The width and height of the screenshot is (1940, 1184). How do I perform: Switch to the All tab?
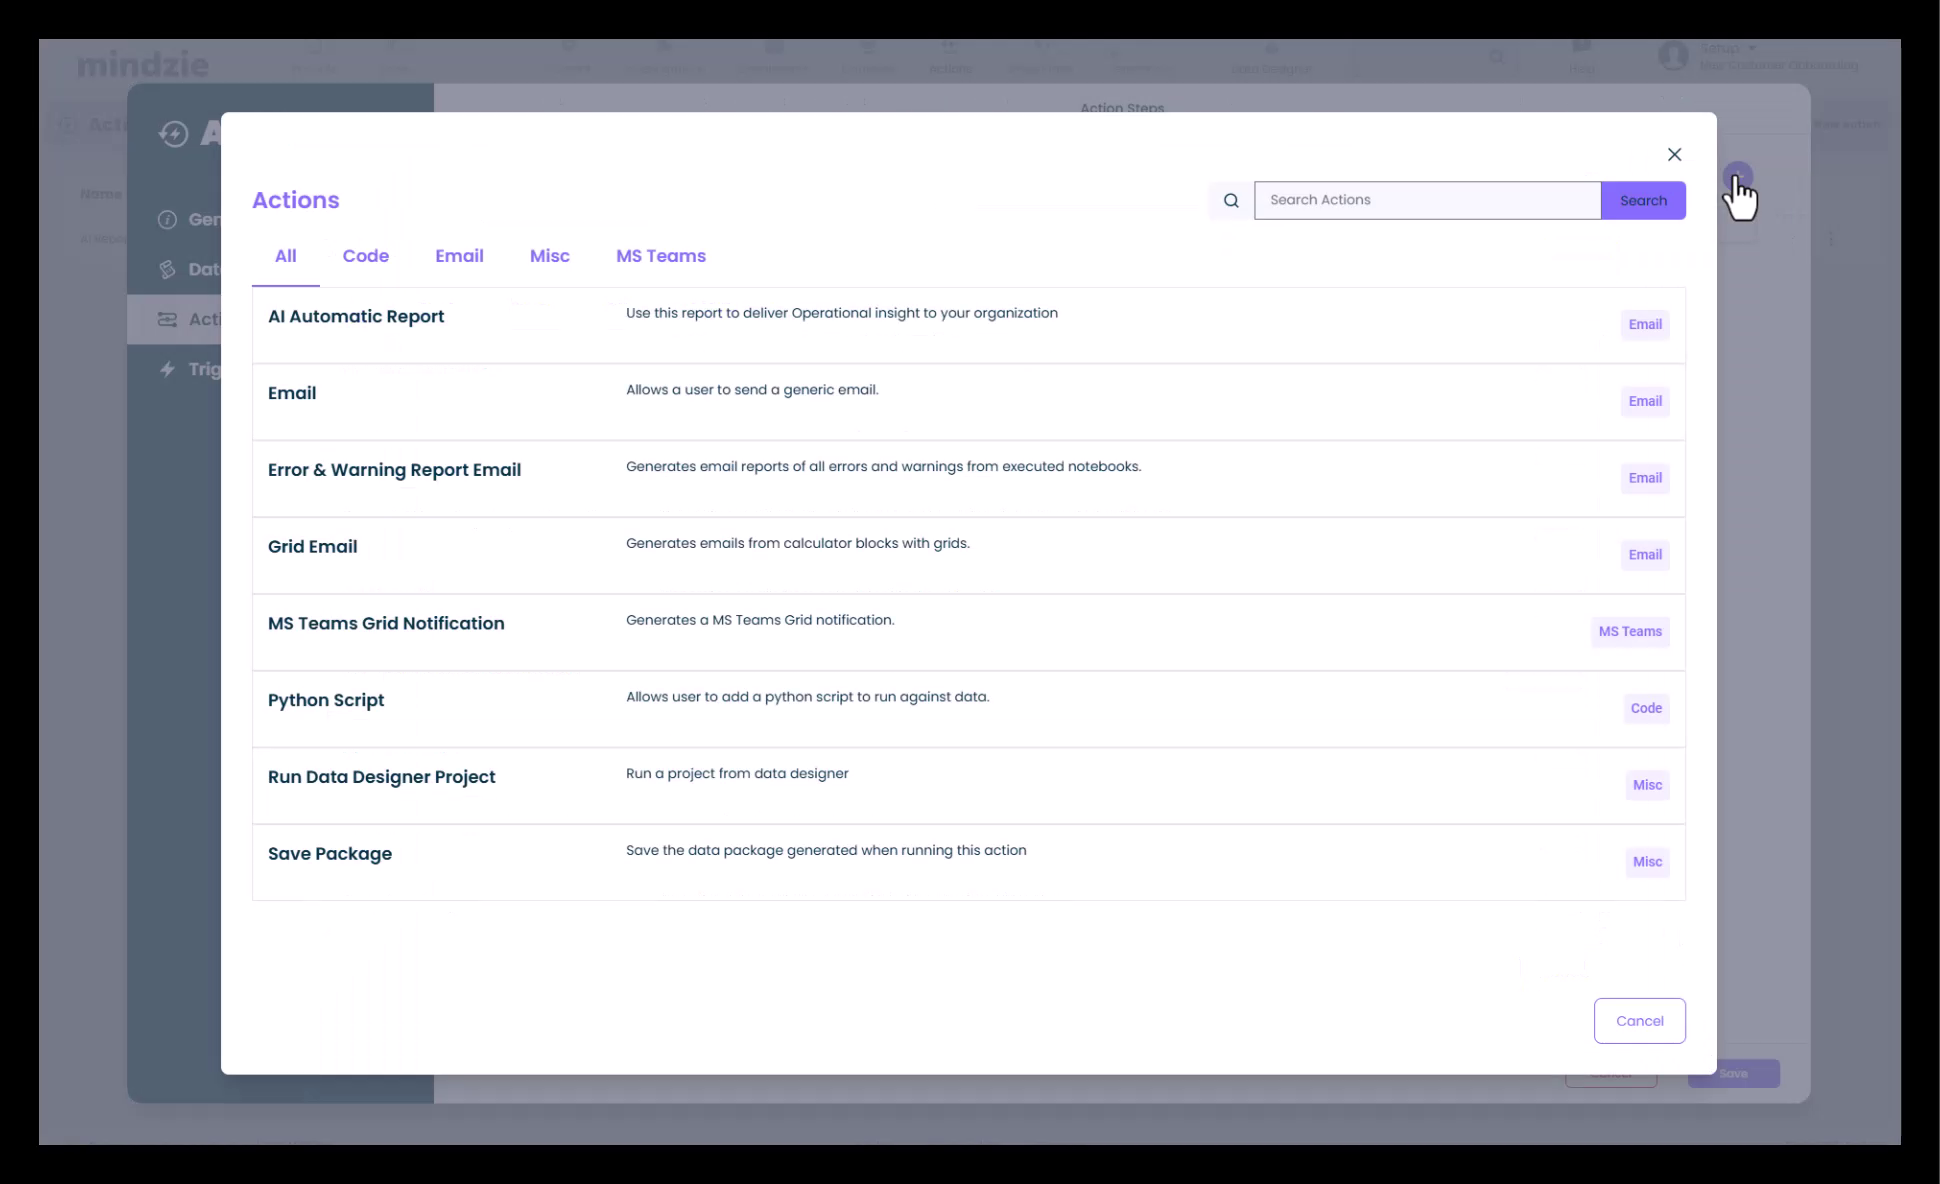[x=285, y=256]
